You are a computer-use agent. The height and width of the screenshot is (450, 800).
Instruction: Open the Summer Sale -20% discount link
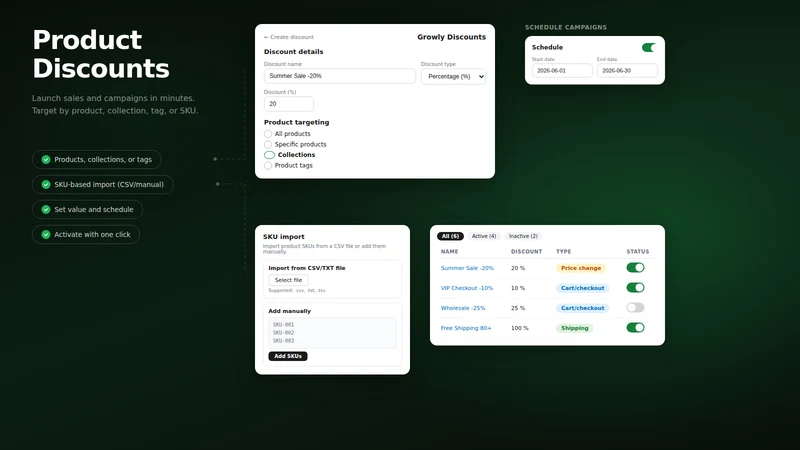pos(467,268)
